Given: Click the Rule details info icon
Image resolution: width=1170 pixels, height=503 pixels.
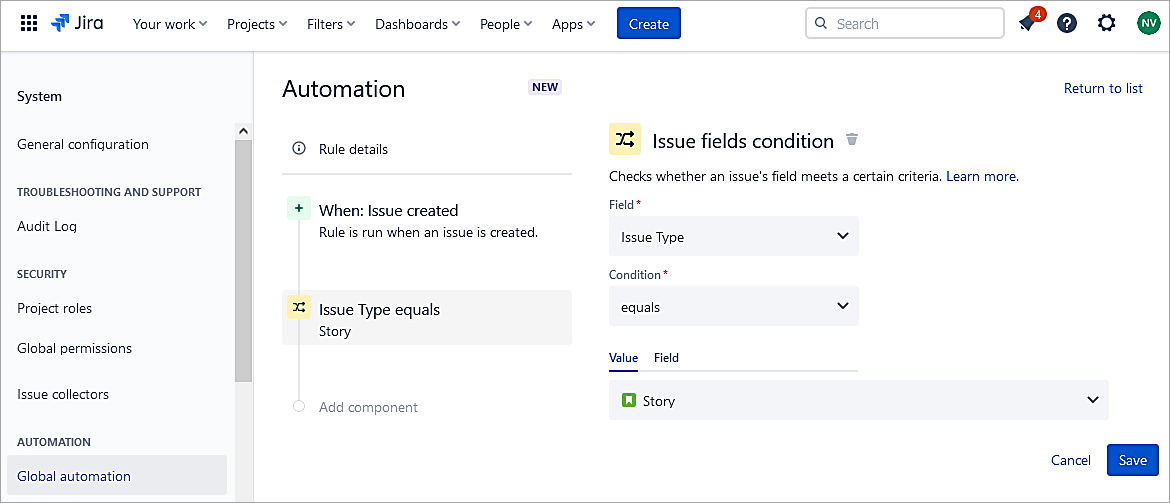Looking at the screenshot, I should click(x=298, y=149).
